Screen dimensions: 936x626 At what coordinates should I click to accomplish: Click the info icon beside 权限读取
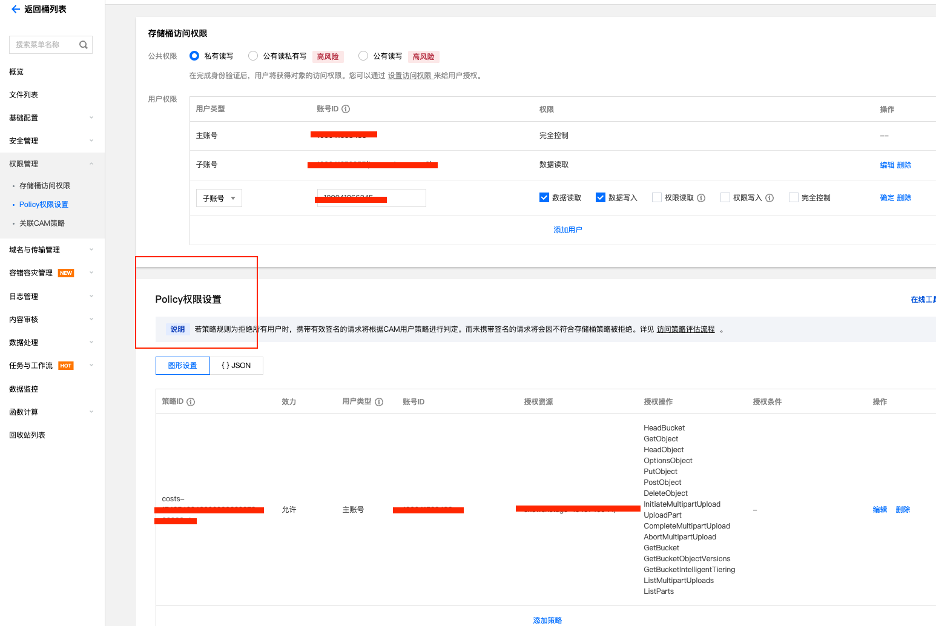pyautogui.click(x=700, y=198)
